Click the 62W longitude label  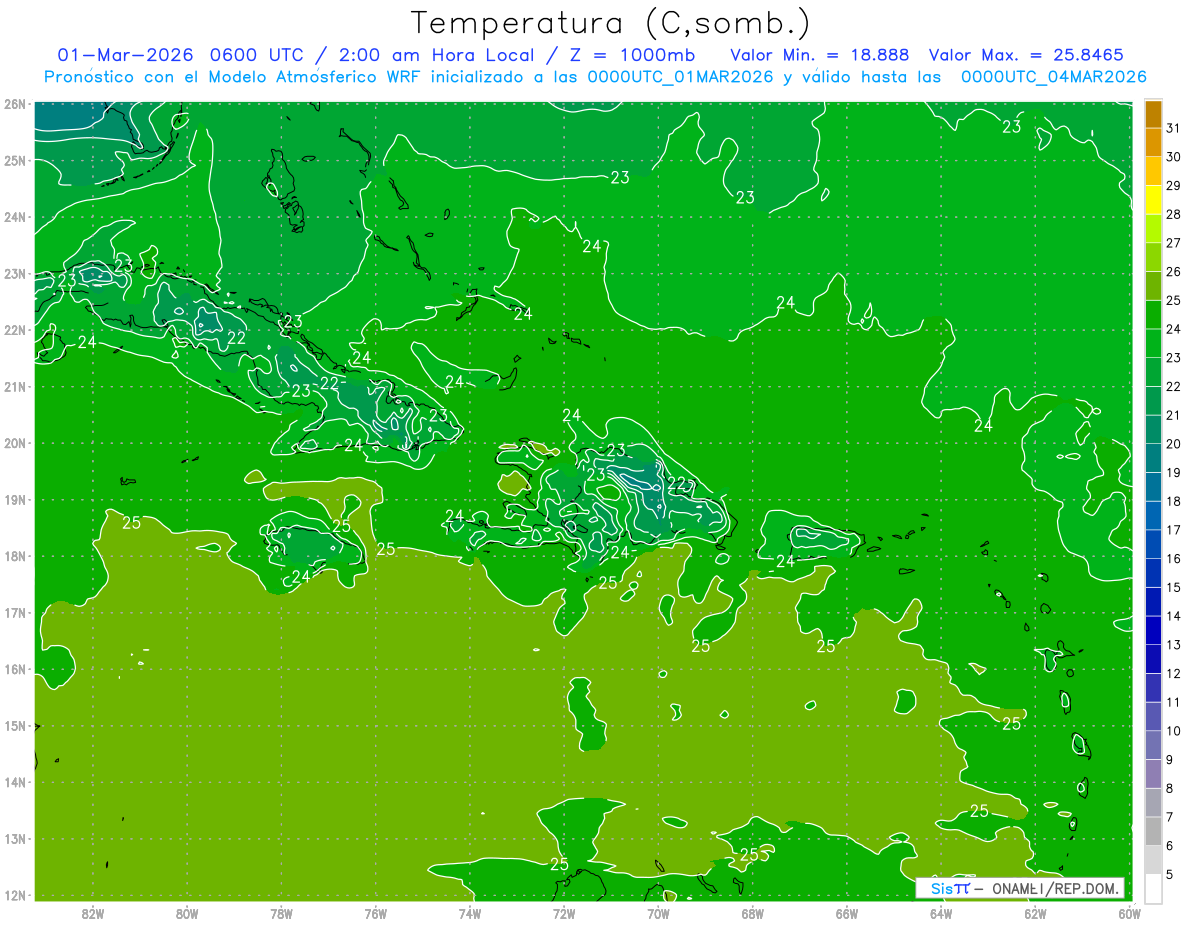click(x=1035, y=912)
